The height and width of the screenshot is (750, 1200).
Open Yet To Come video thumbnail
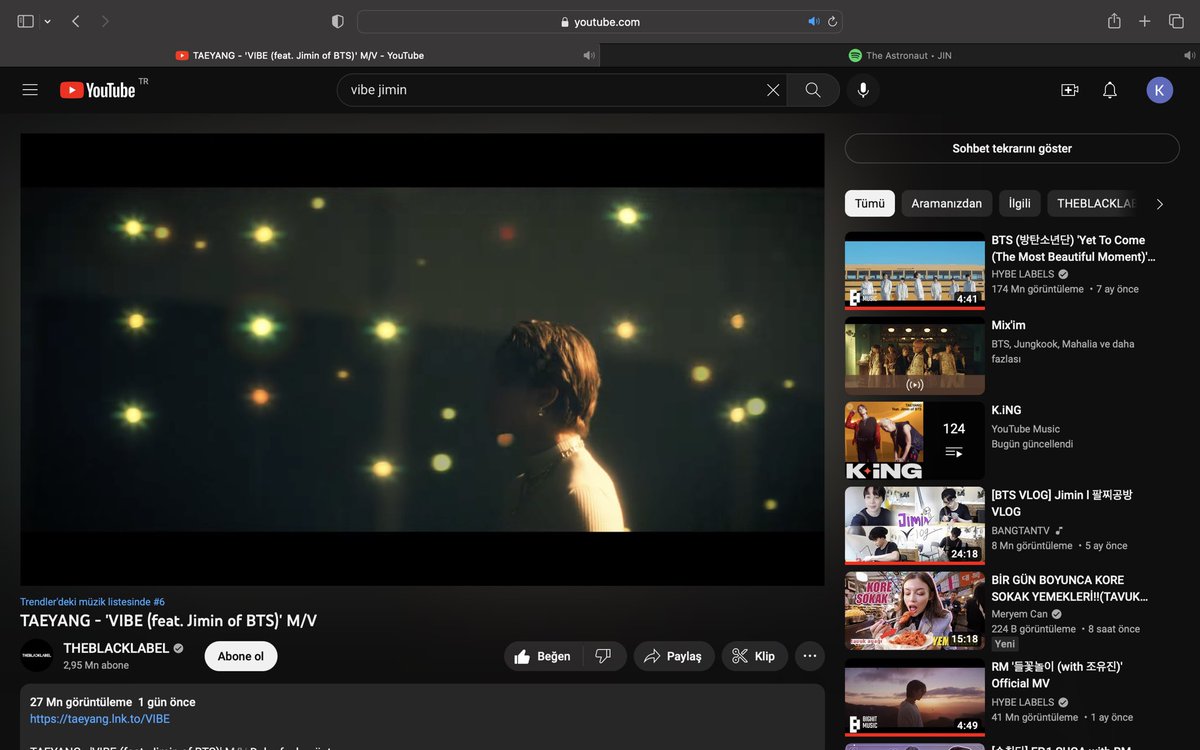915,271
